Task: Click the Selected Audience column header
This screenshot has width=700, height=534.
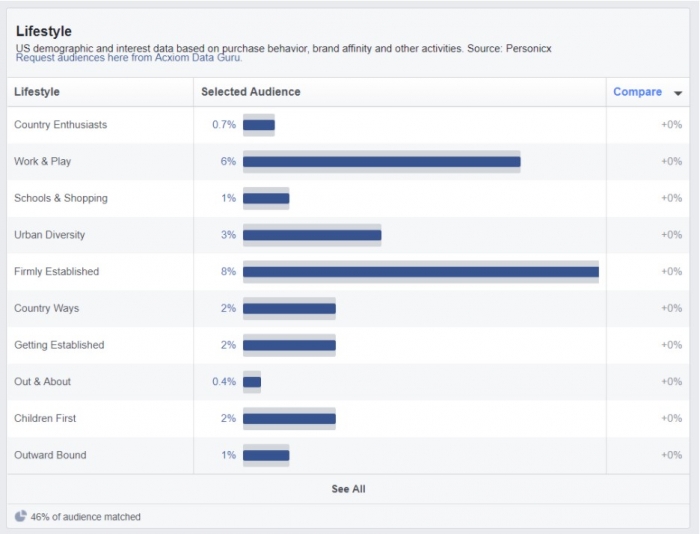Action: click(251, 92)
